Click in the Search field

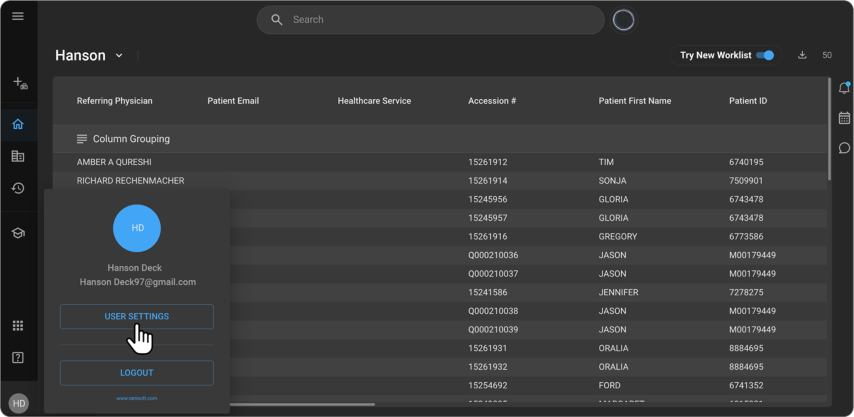440,20
